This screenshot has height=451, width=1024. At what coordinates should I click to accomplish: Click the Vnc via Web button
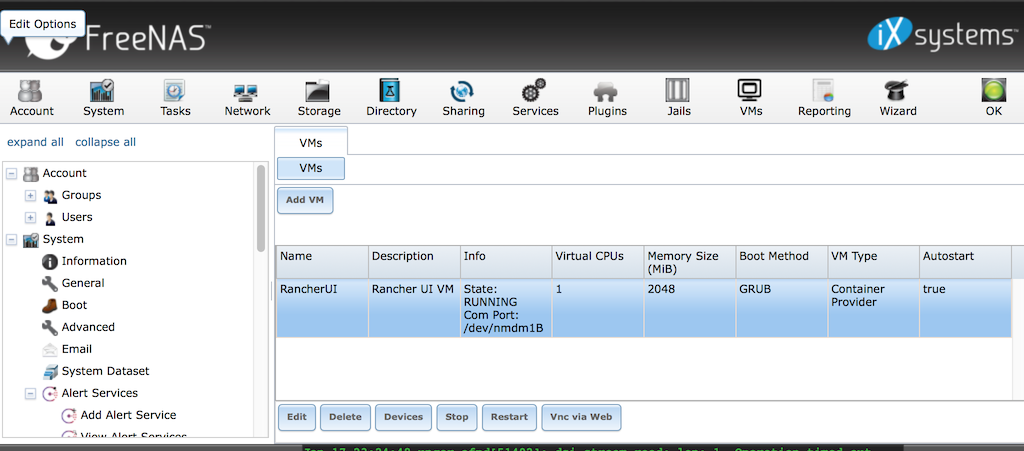pos(581,417)
